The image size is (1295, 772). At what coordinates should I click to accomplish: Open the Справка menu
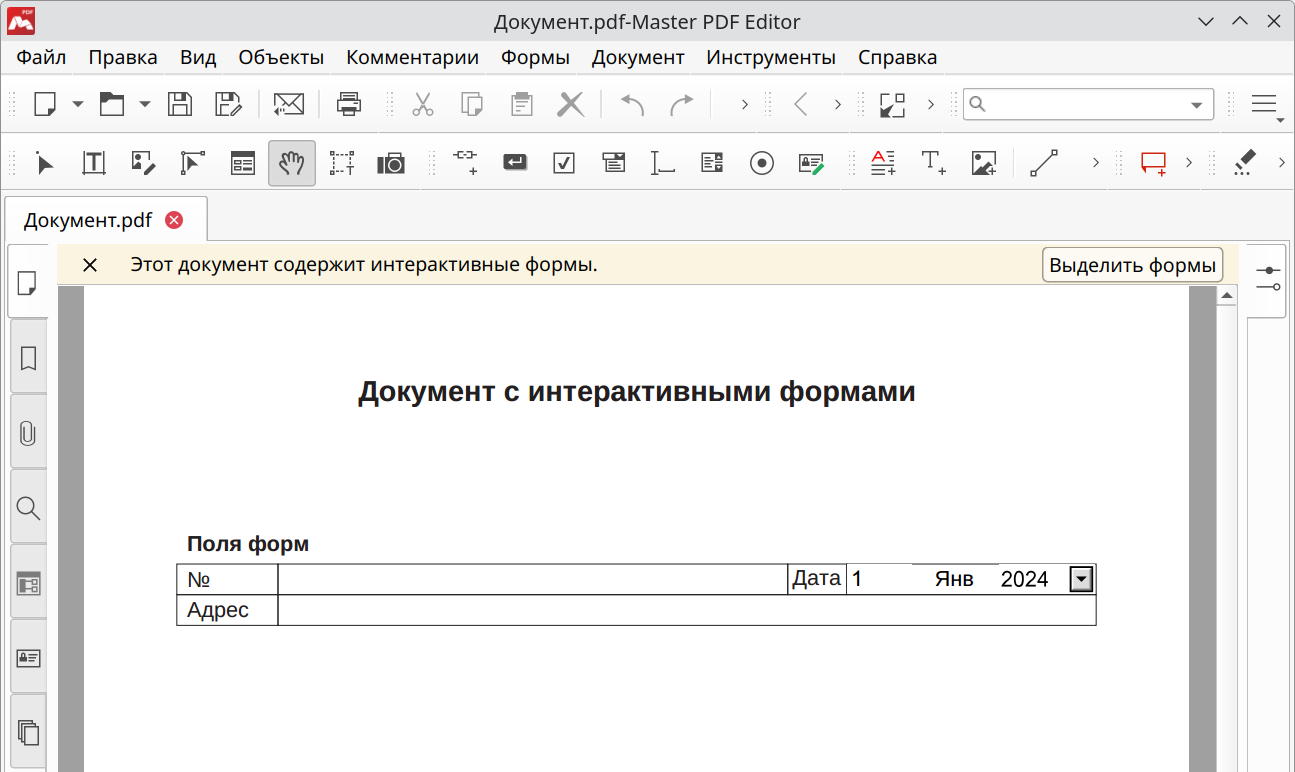[x=897, y=57]
